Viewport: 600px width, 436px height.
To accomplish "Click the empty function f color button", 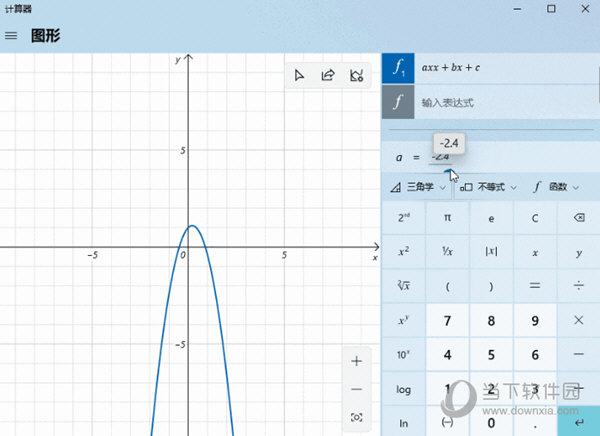I will pyautogui.click(x=398, y=102).
